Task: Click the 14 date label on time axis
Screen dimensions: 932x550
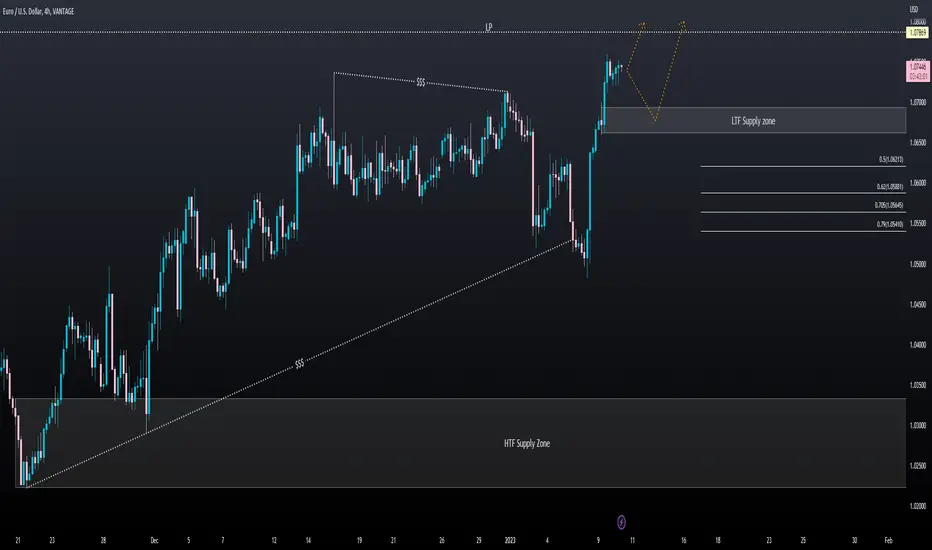Action: 308,540
